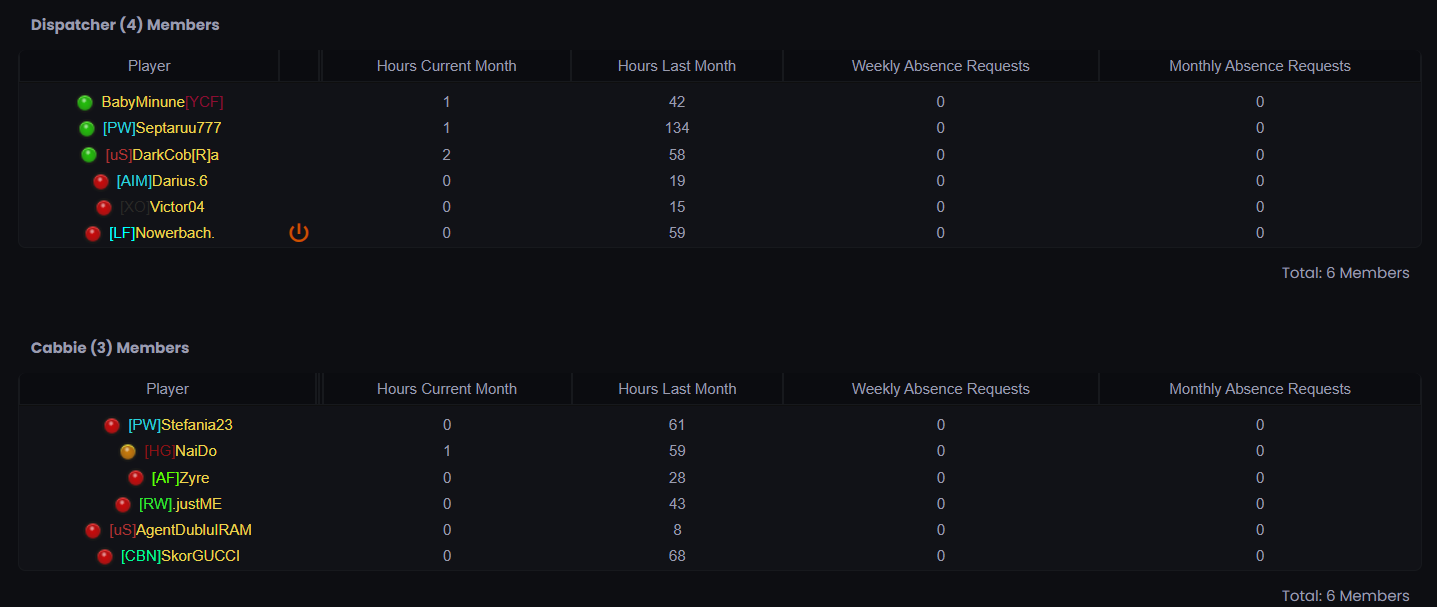Sort Cabbie table by Monthly Absence Requests
This screenshot has height=607, width=1437.
pos(1260,389)
